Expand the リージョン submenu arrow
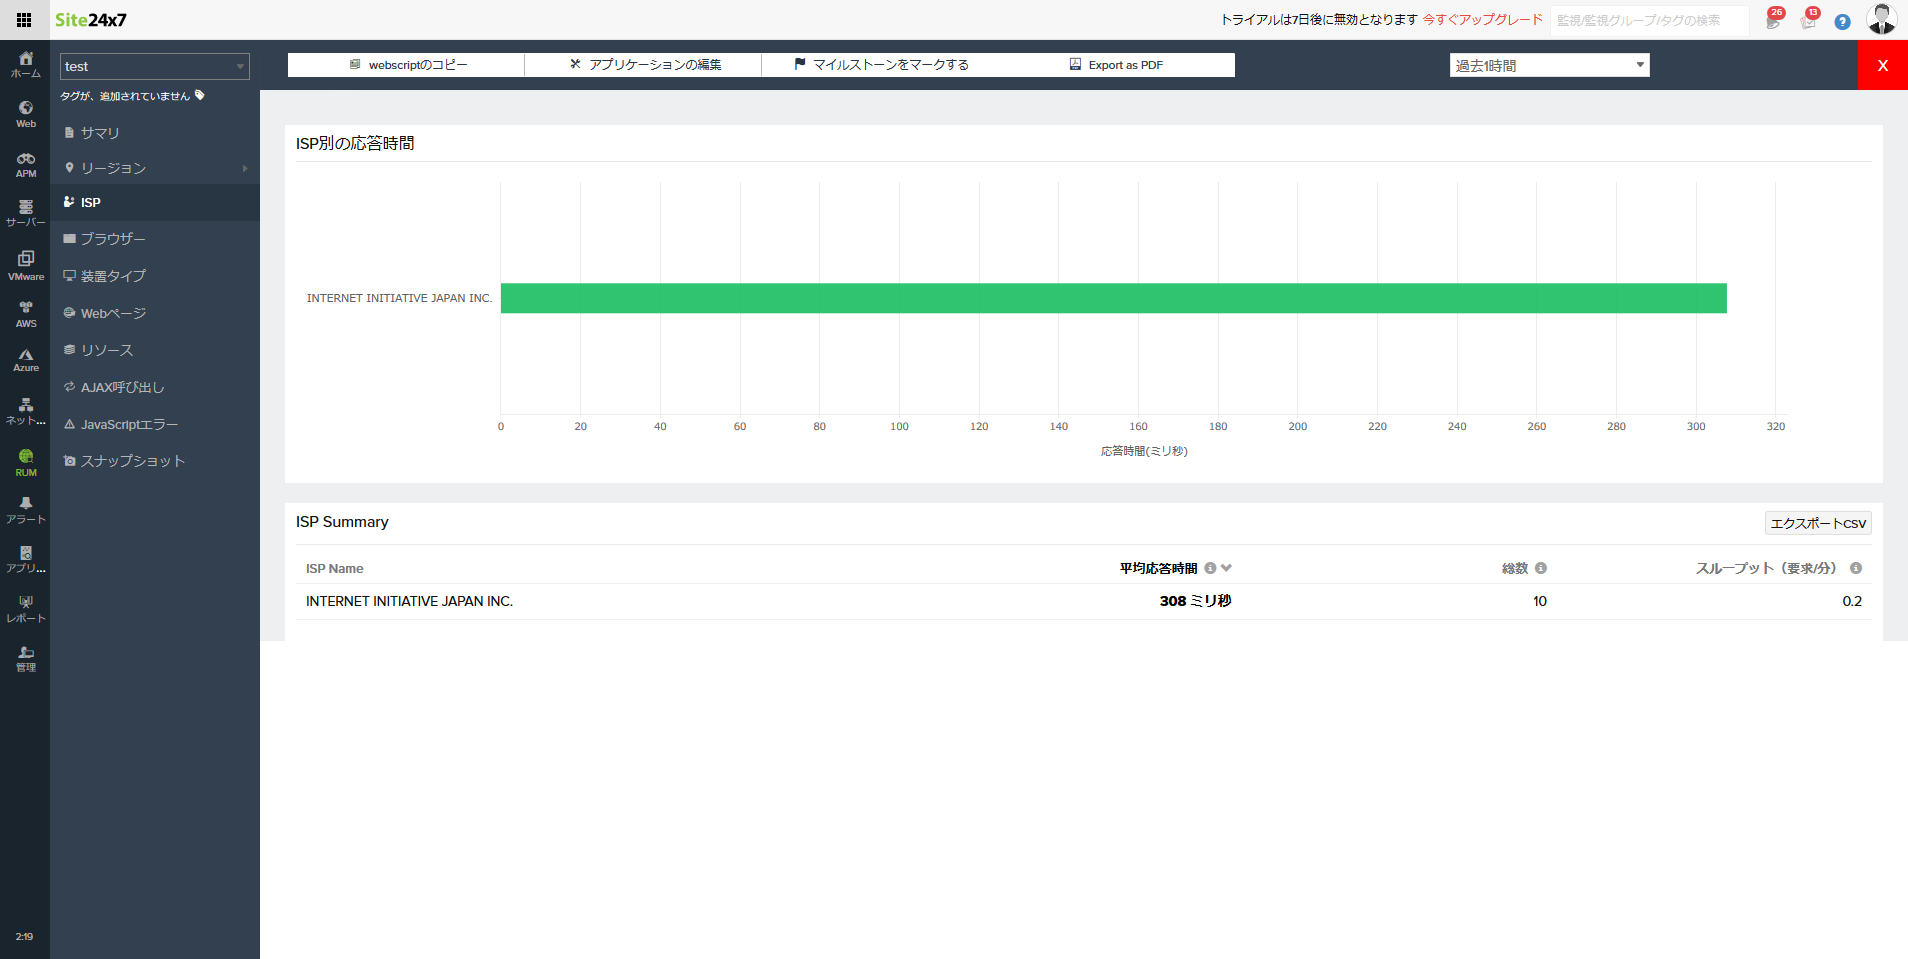Screen dimensions: 1908x959 tap(245, 168)
